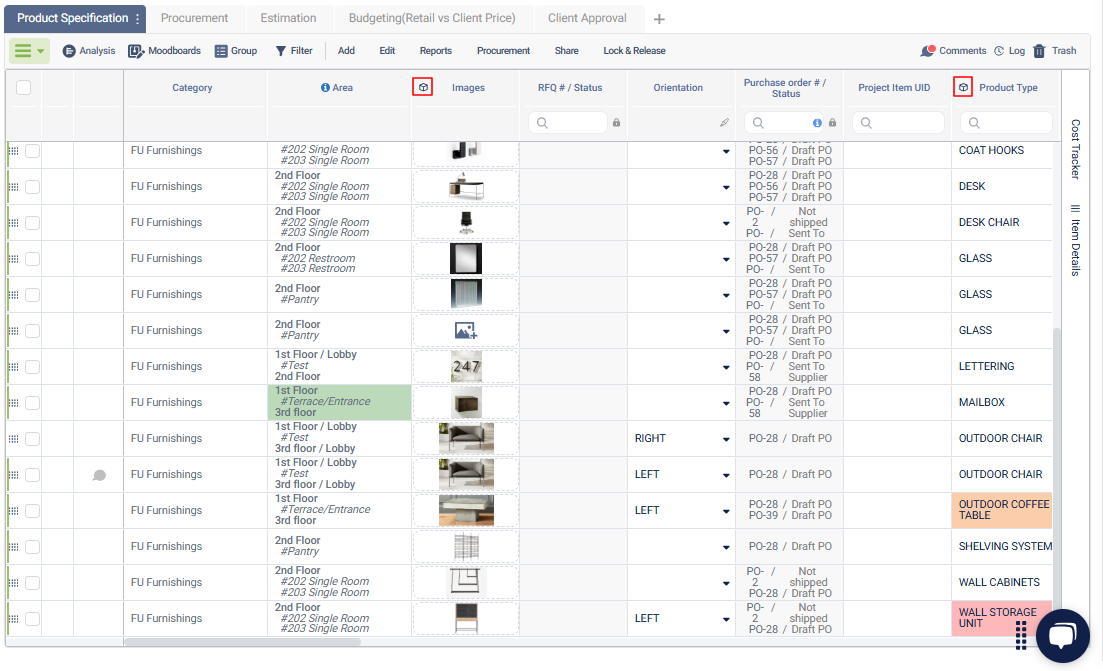Click the comment bubble on Outdoor Chair row

pos(99,475)
